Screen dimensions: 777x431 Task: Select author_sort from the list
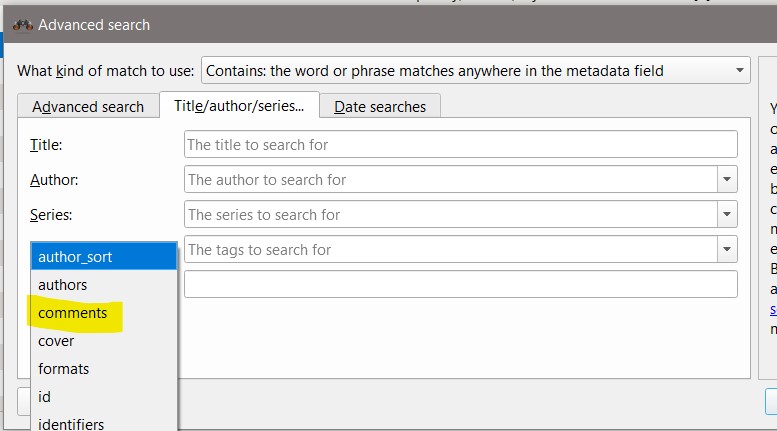coord(104,257)
